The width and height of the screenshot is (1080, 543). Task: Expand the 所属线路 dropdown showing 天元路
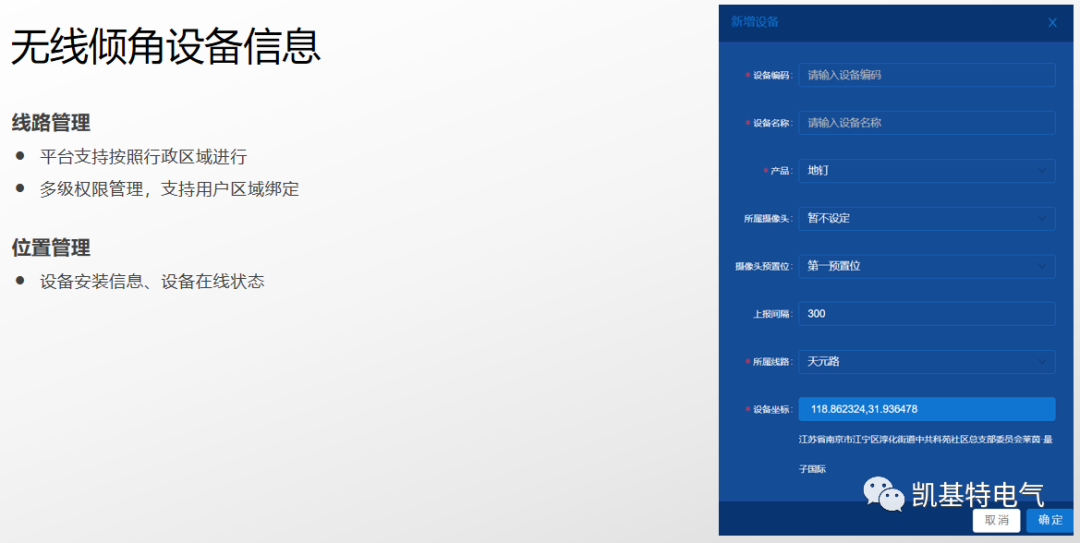point(926,361)
